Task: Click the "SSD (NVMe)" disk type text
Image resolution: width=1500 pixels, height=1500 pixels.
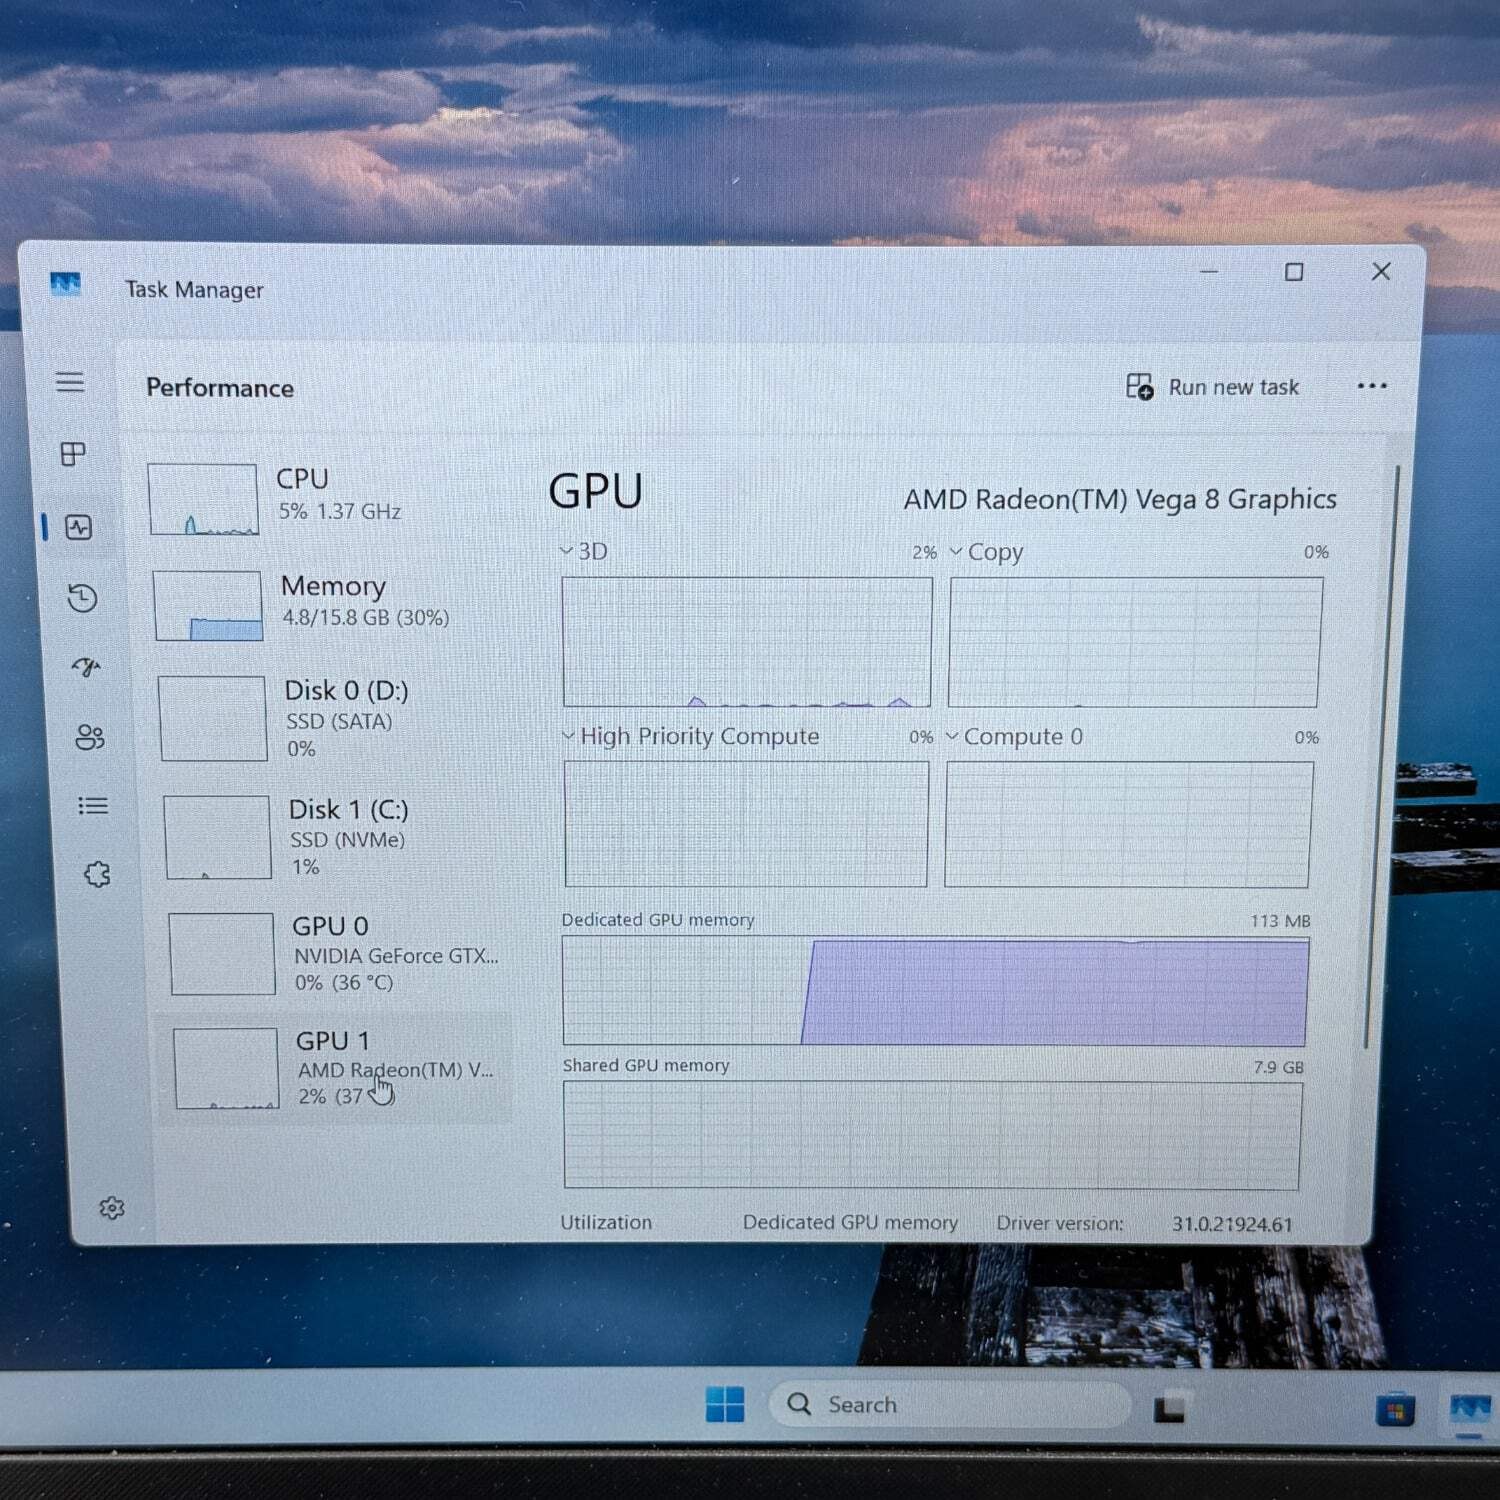Action: click(x=348, y=840)
